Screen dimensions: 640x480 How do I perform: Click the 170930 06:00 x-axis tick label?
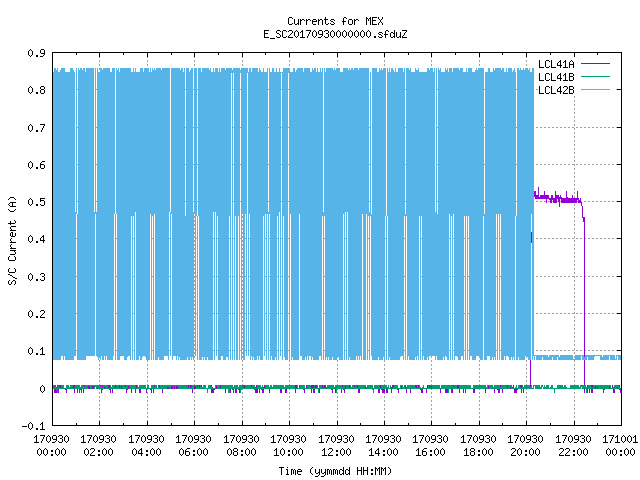193,446
